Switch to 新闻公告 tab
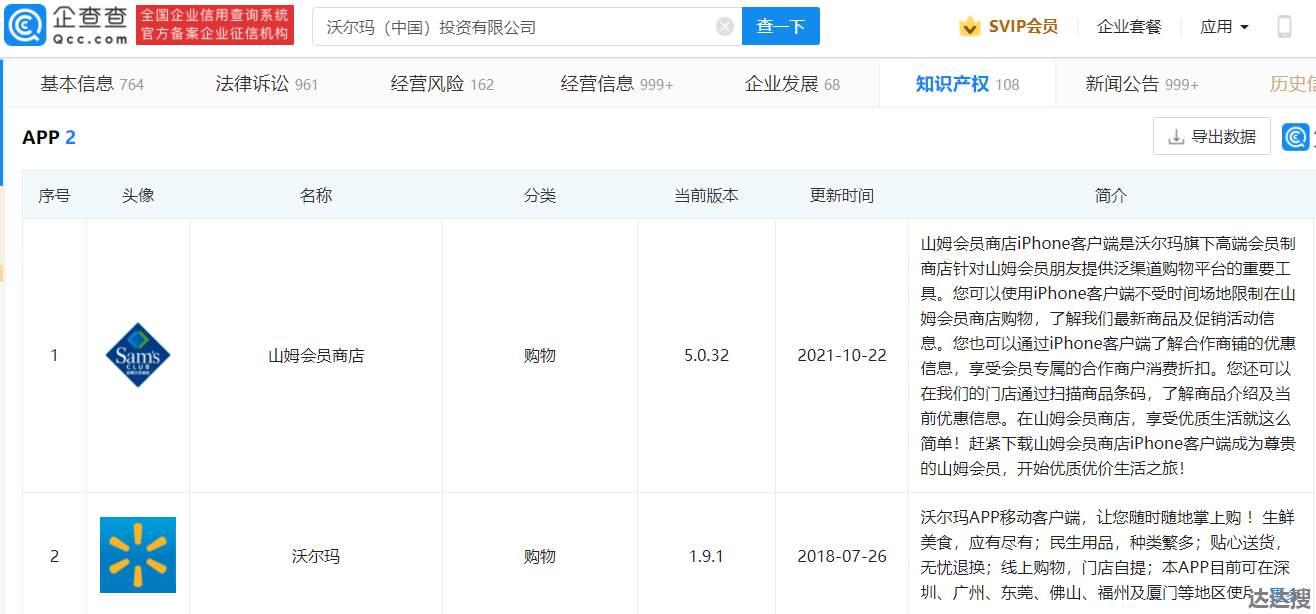 [x=1142, y=84]
